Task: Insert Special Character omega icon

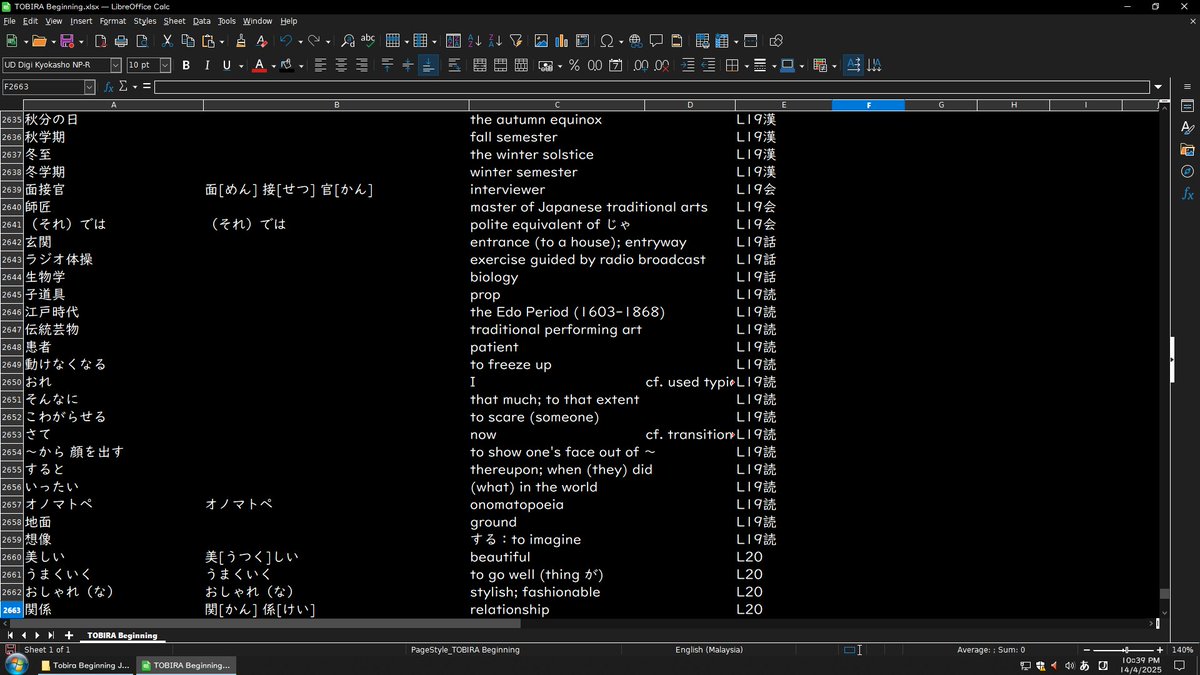Action: (606, 41)
